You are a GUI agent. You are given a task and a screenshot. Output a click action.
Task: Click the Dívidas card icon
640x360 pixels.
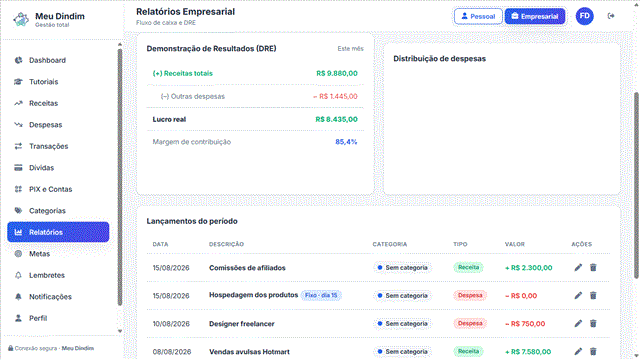click(18, 168)
